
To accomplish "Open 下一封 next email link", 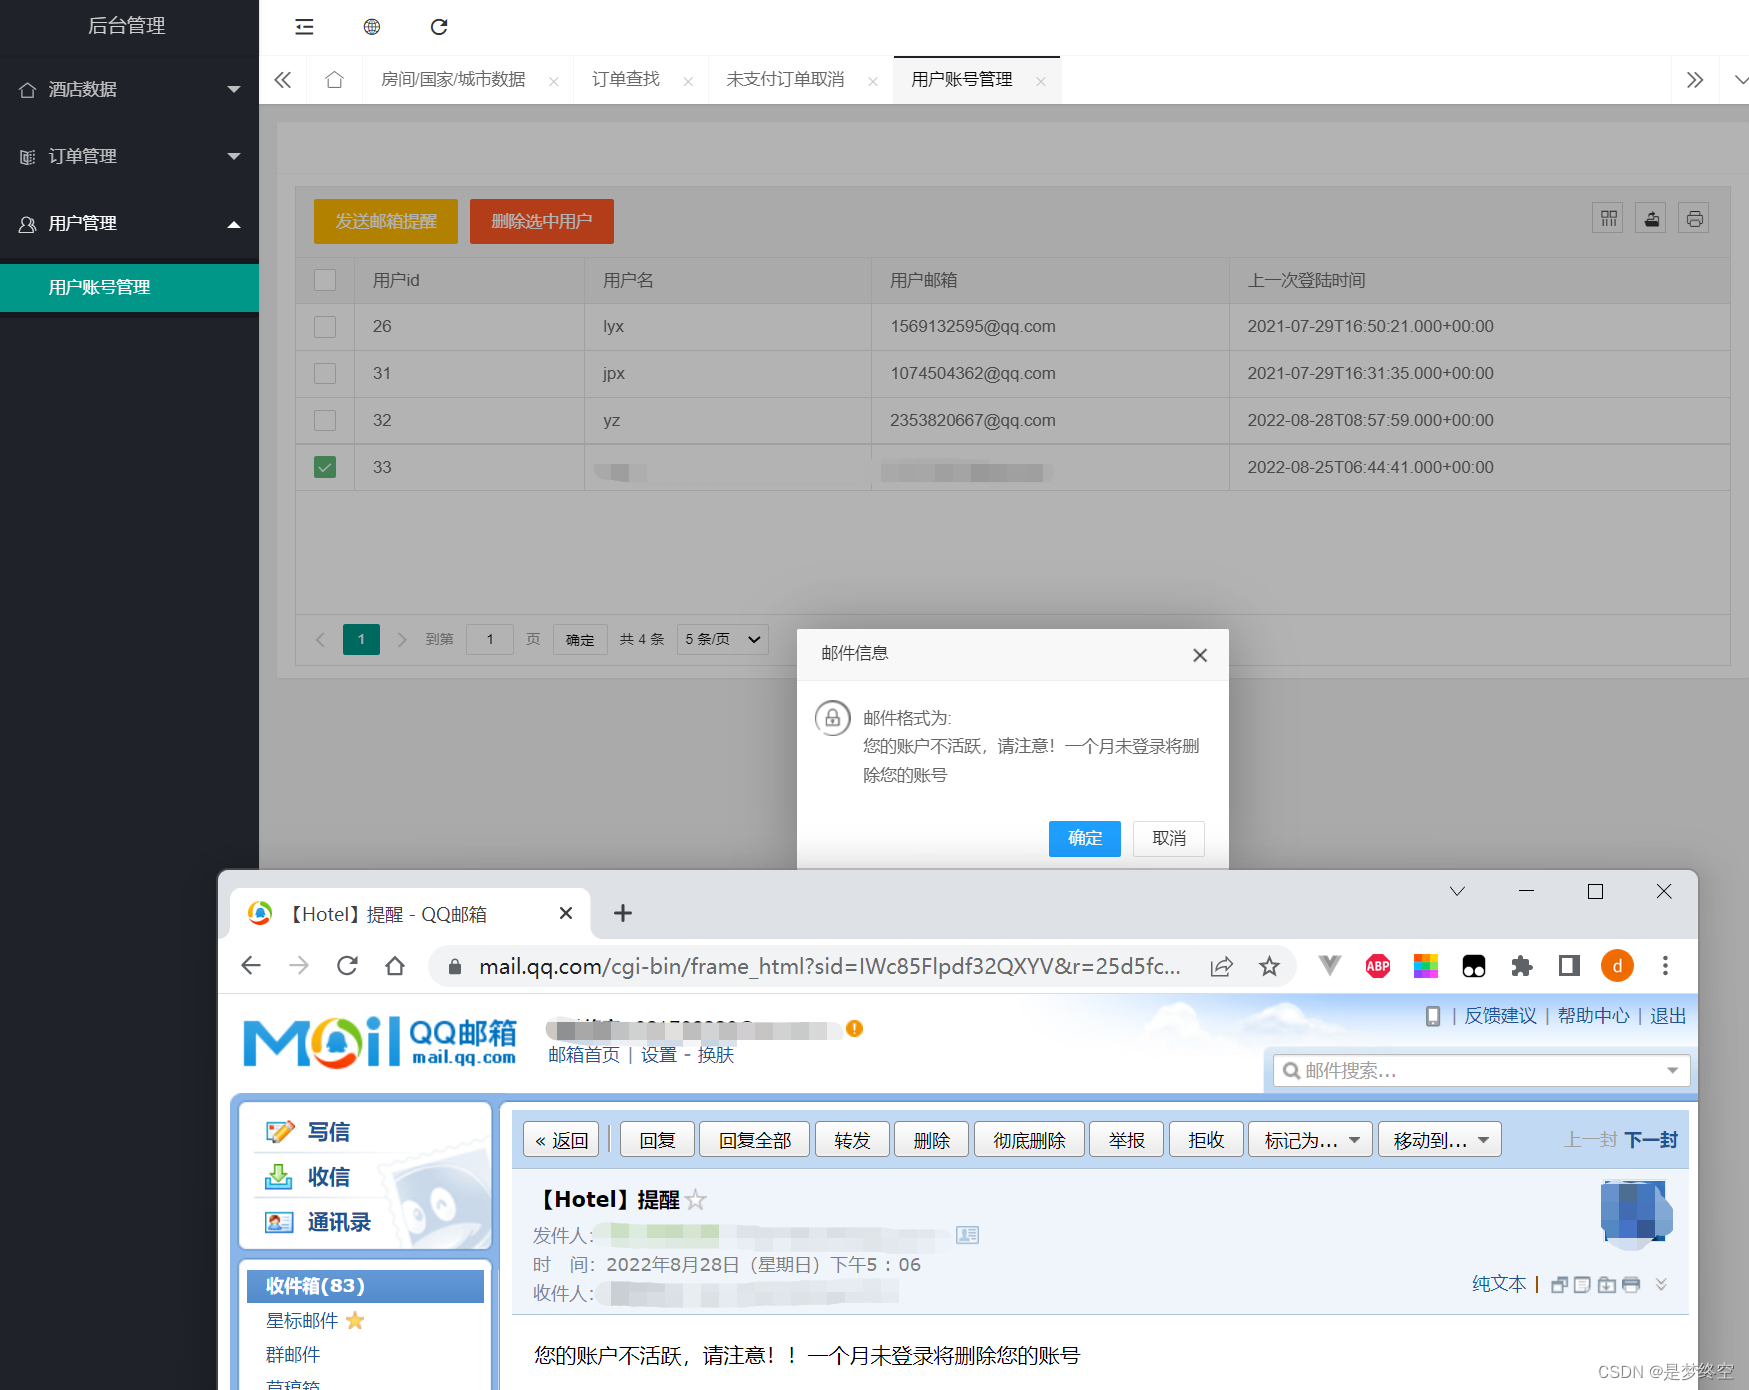I will point(1651,1140).
